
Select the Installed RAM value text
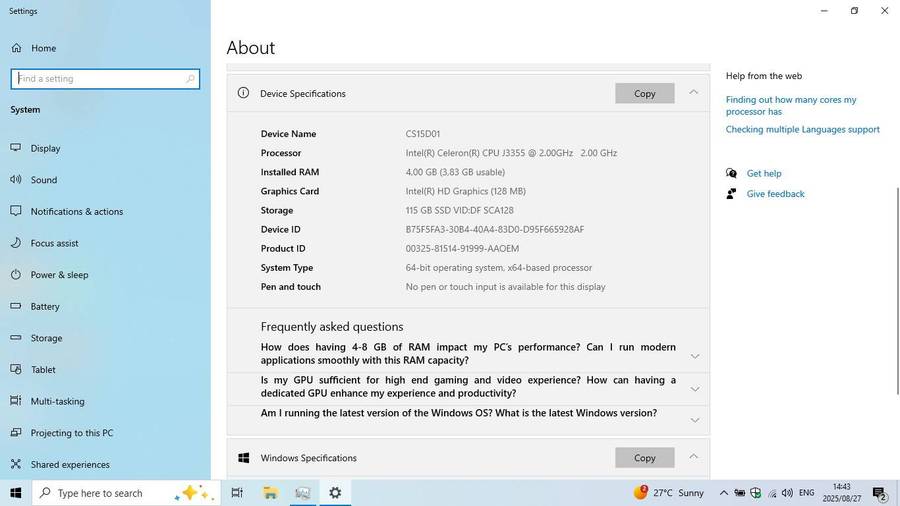[455, 172]
